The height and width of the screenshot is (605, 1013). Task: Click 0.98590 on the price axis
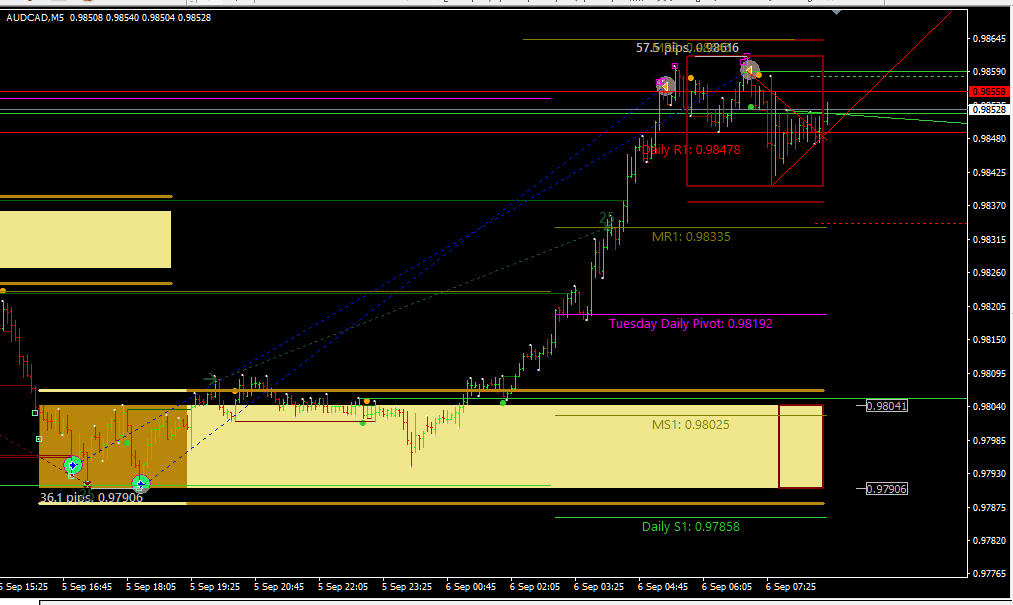tap(989, 72)
